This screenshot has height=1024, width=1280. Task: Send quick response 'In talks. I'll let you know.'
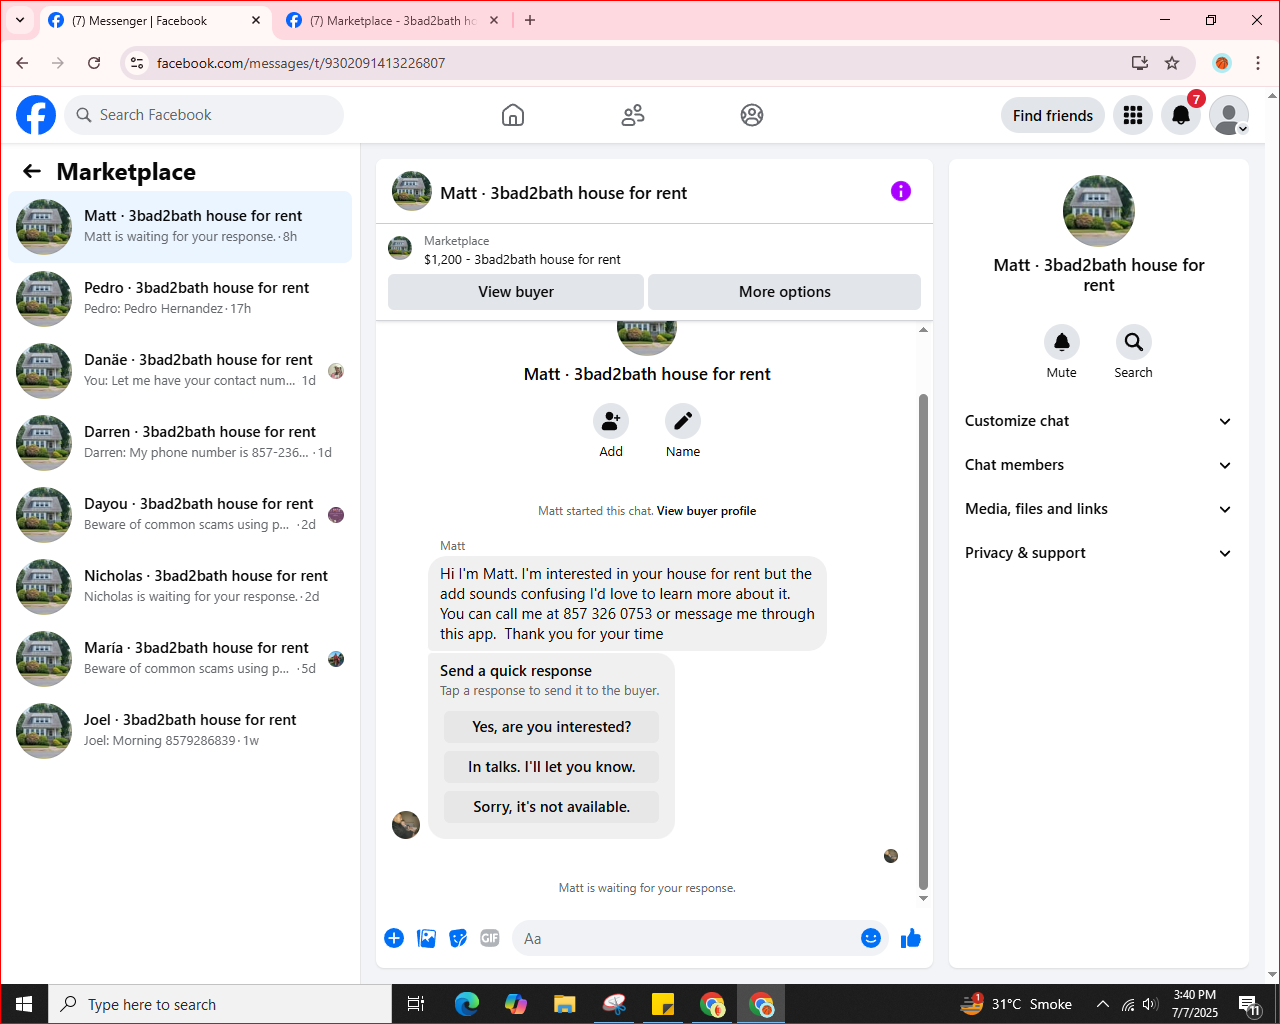pos(552,767)
